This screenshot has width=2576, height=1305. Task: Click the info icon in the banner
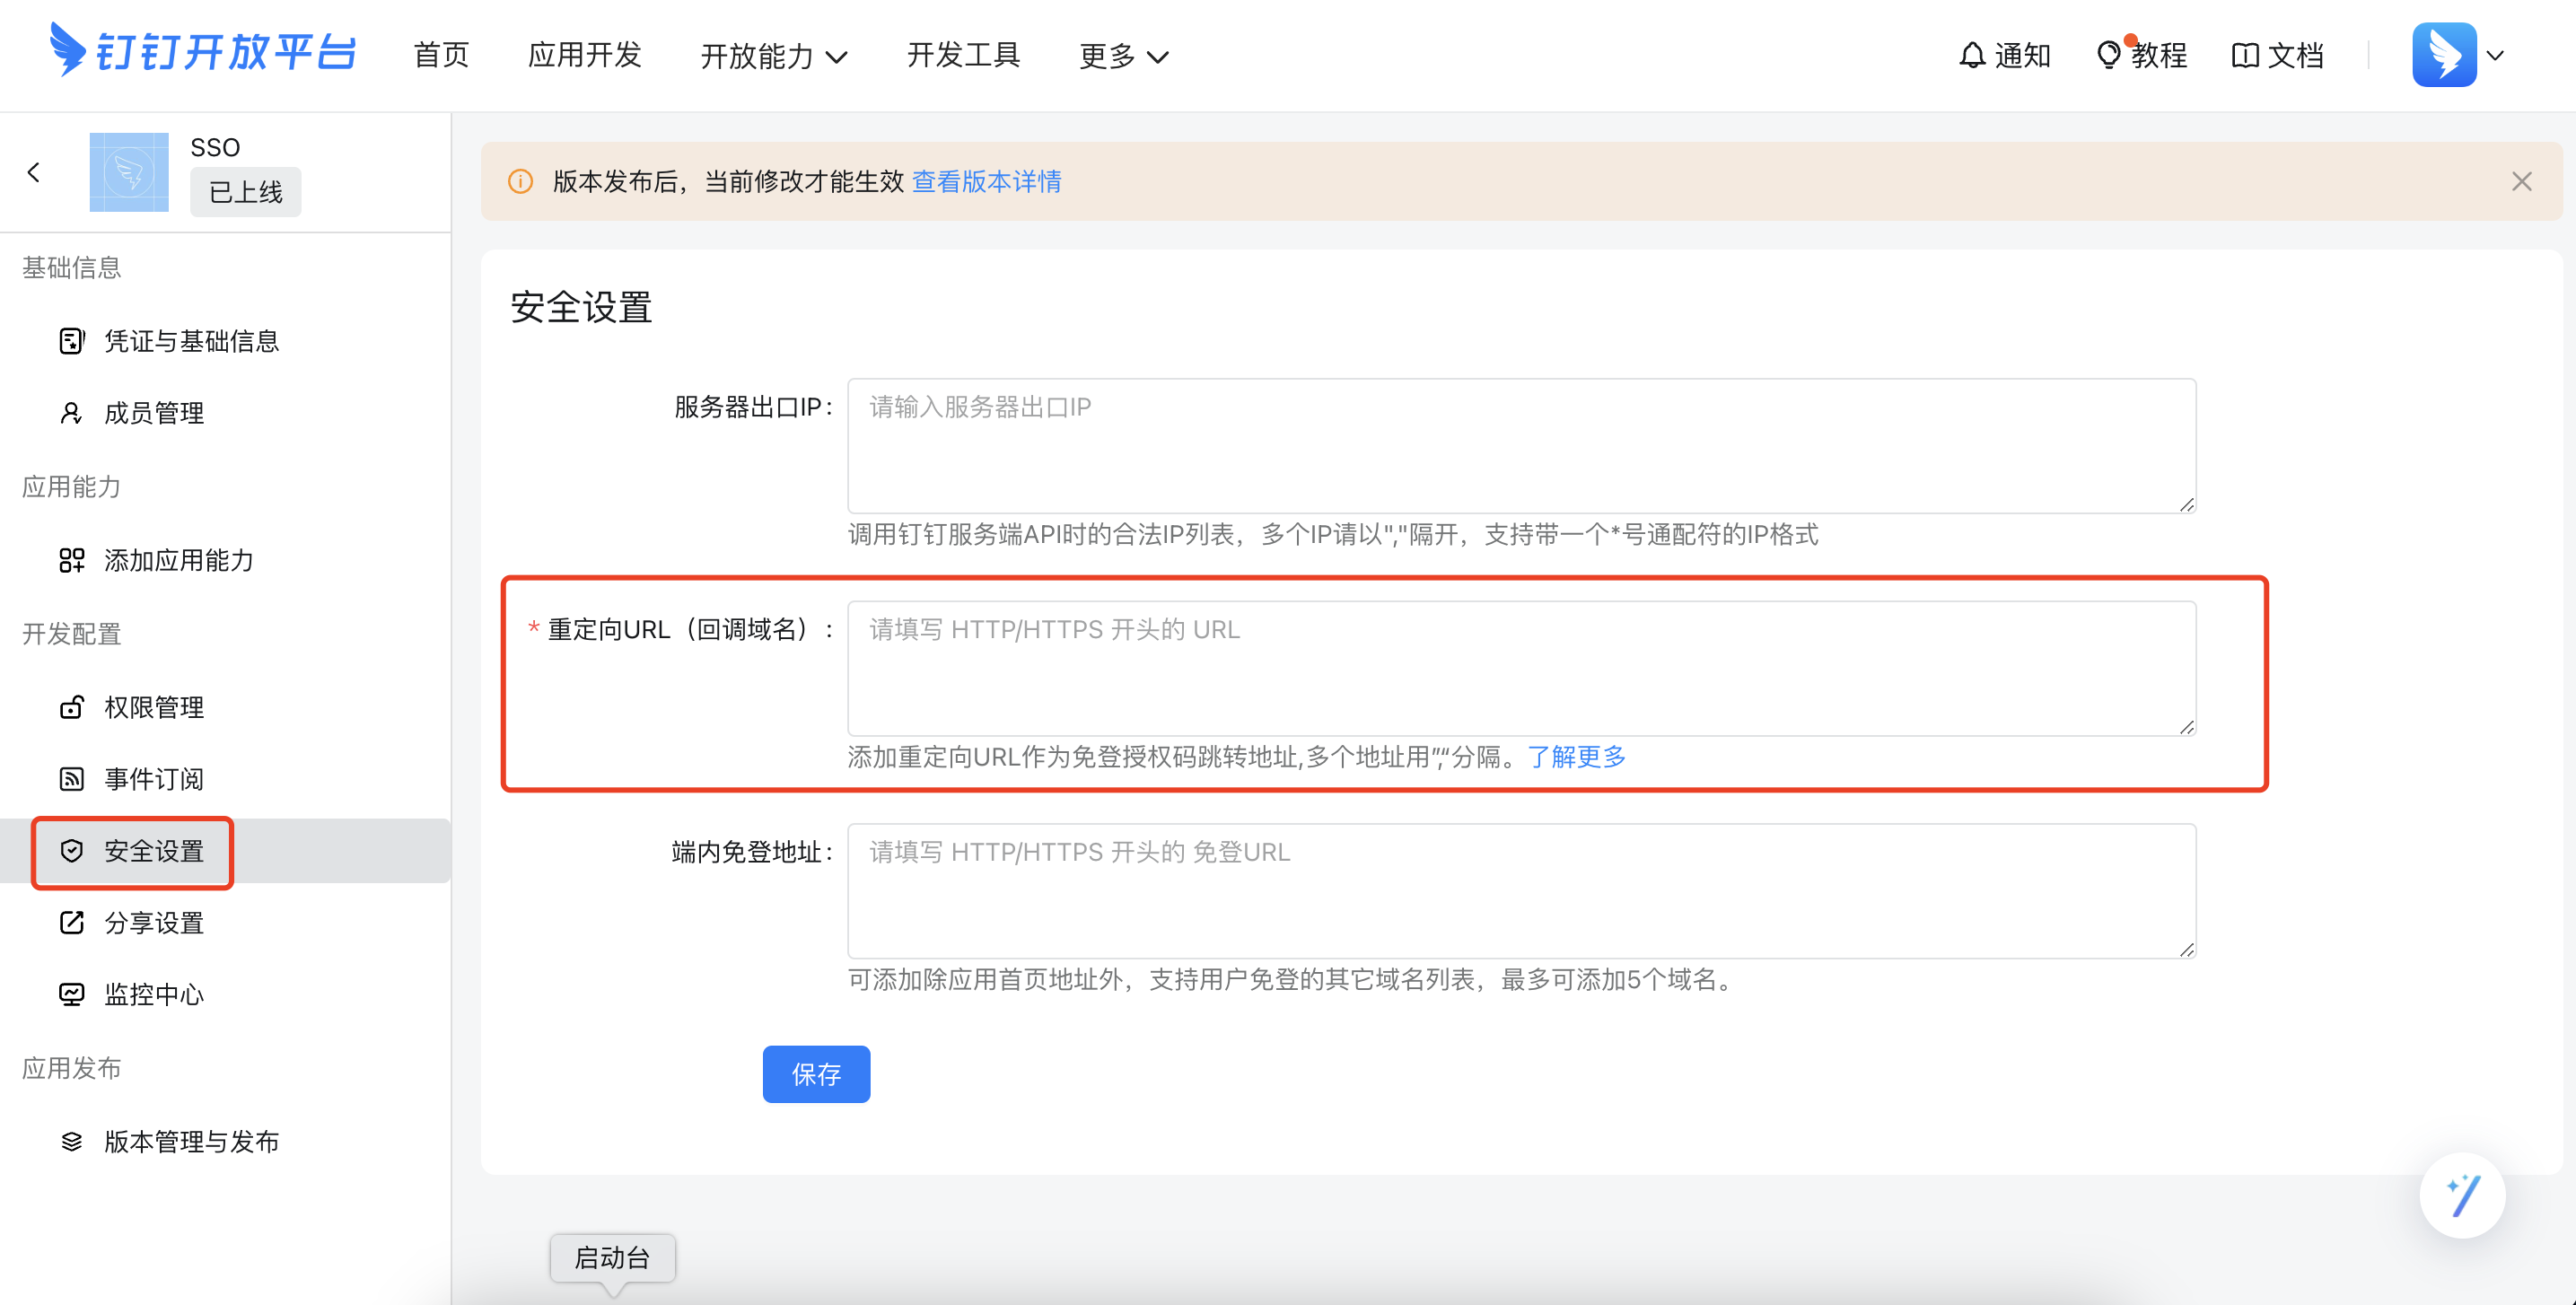520,182
